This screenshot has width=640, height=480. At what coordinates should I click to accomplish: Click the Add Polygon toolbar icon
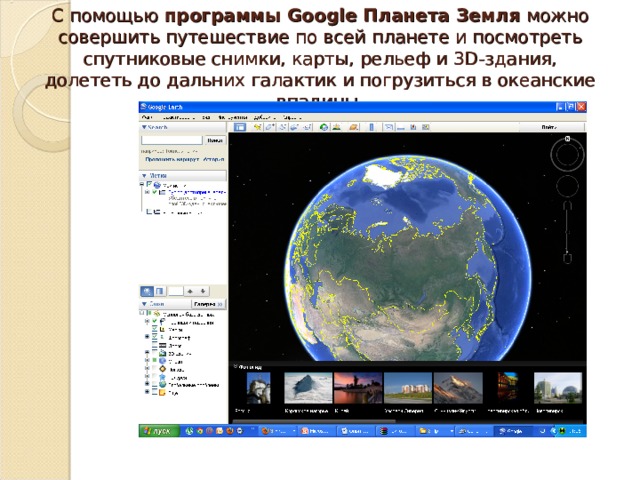pyautogui.click(x=270, y=127)
